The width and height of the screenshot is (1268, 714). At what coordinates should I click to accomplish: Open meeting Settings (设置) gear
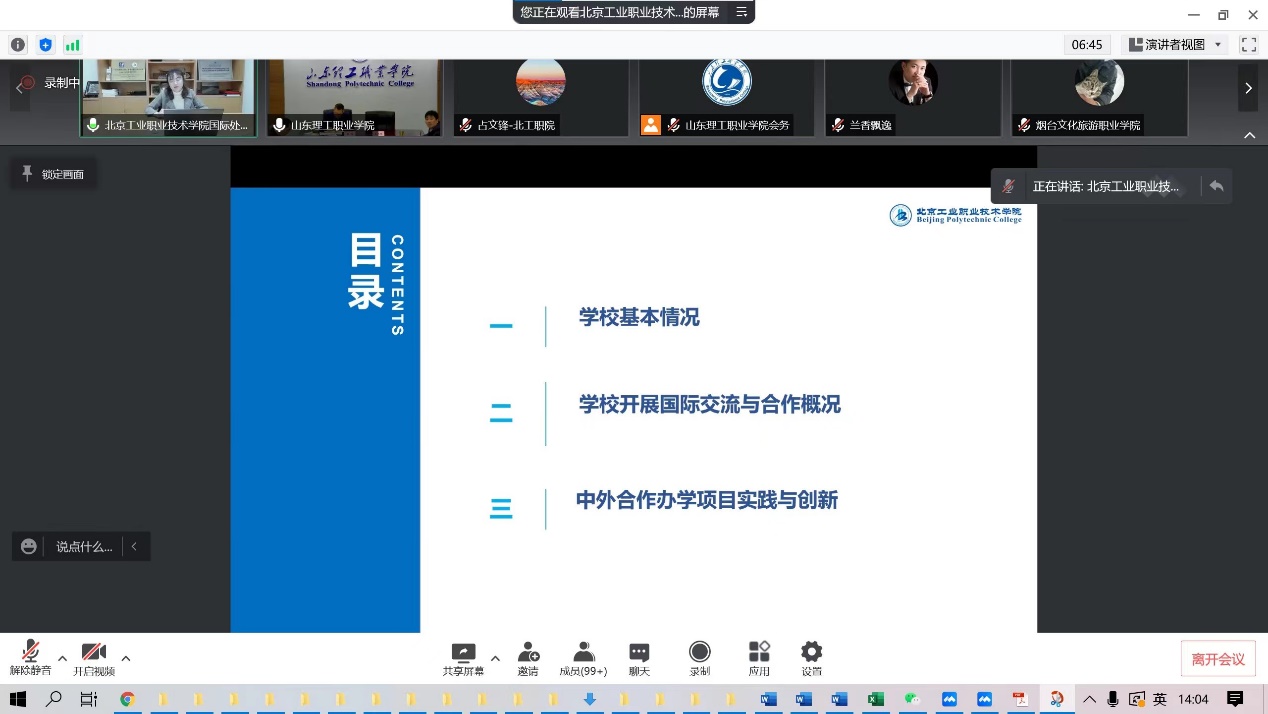coord(811,653)
